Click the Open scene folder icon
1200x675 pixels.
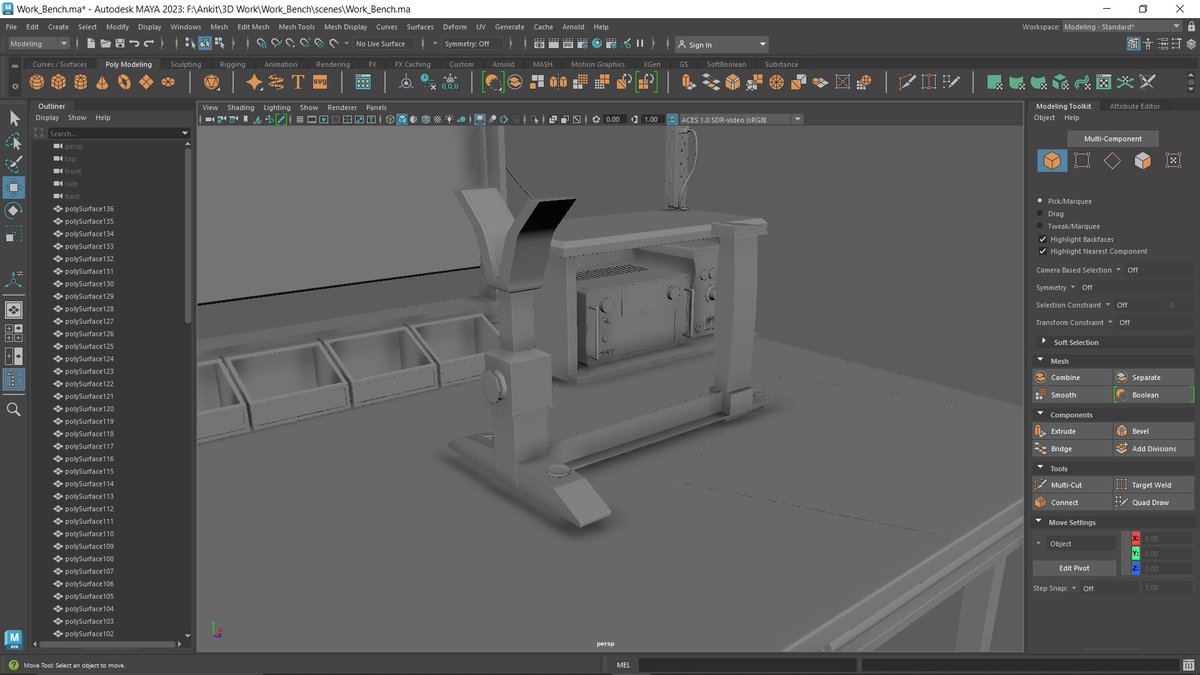click(x=105, y=44)
